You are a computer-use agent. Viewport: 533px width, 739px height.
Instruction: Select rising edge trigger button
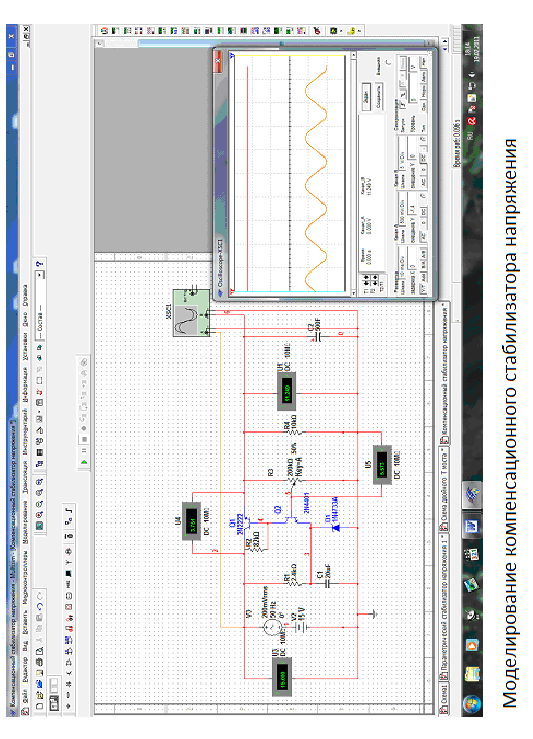pos(403,103)
